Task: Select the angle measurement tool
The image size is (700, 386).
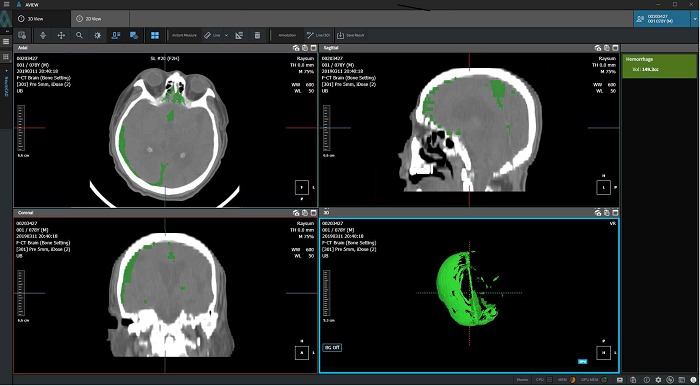Action: coord(239,35)
